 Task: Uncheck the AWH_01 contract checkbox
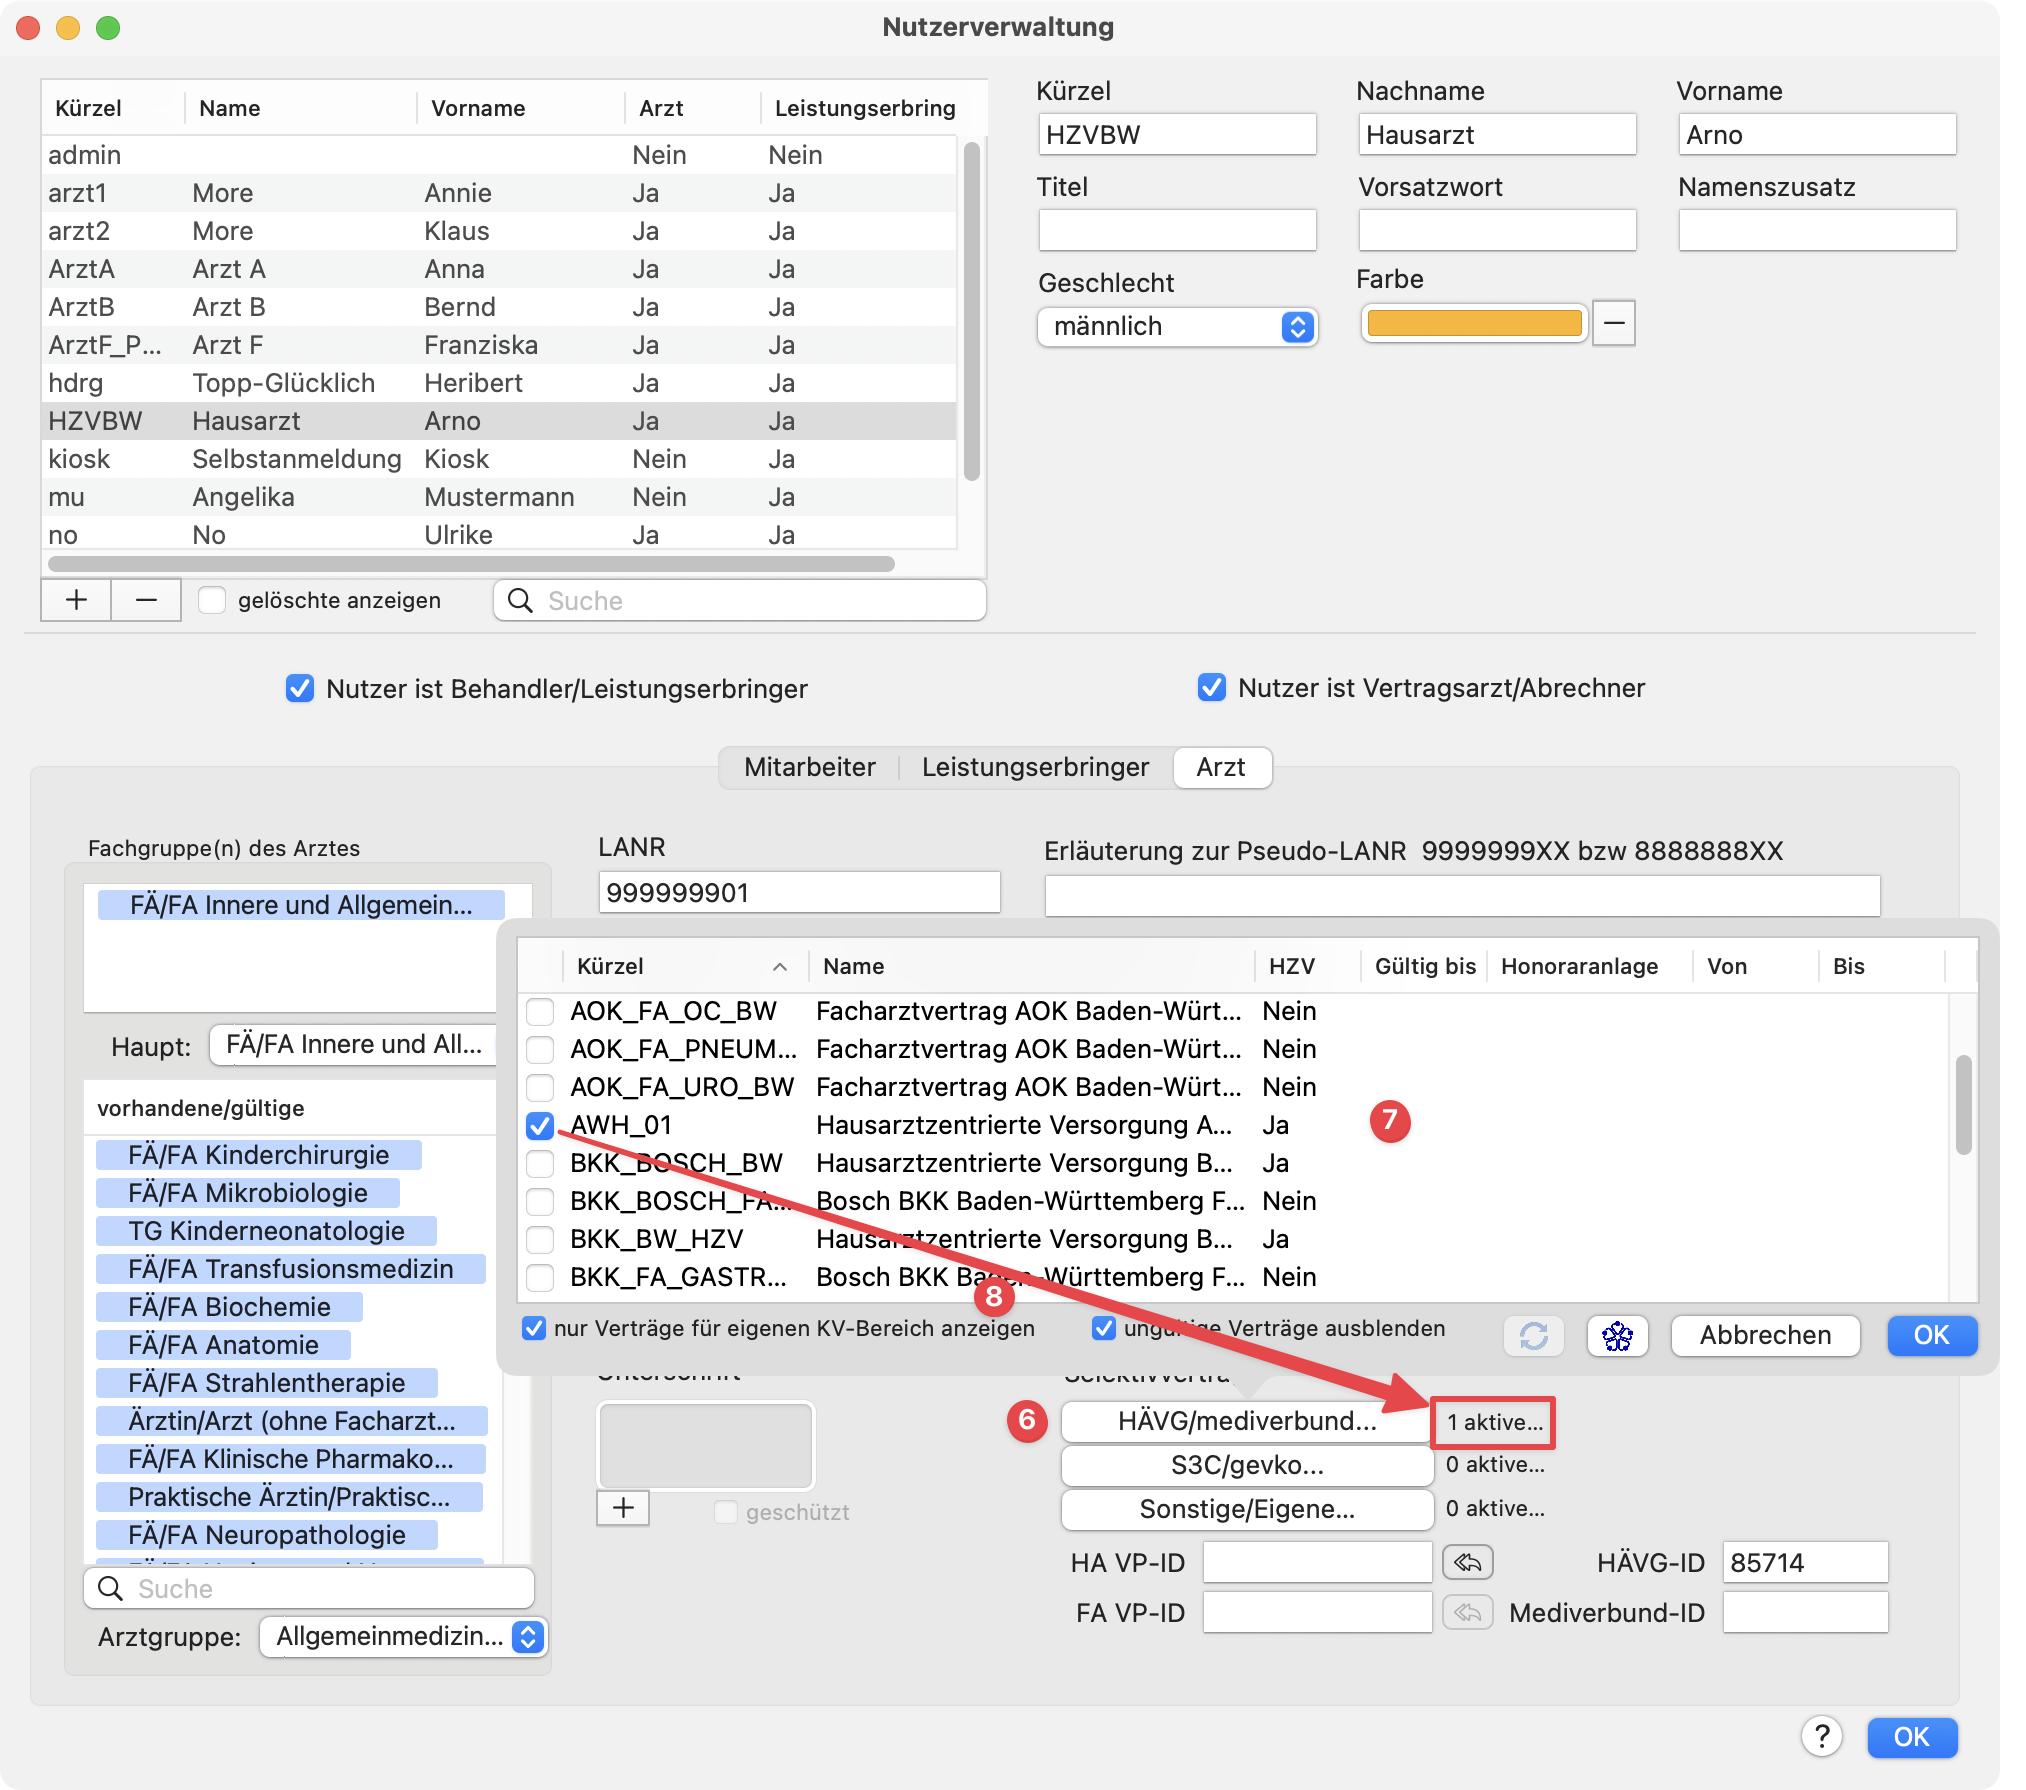(540, 1126)
